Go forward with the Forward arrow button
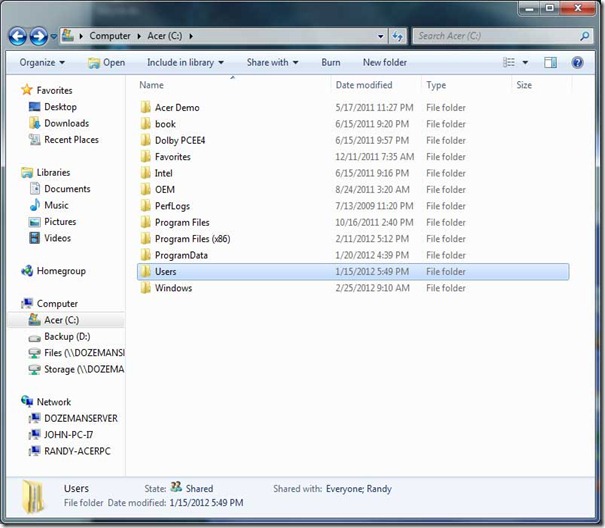 (39, 37)
